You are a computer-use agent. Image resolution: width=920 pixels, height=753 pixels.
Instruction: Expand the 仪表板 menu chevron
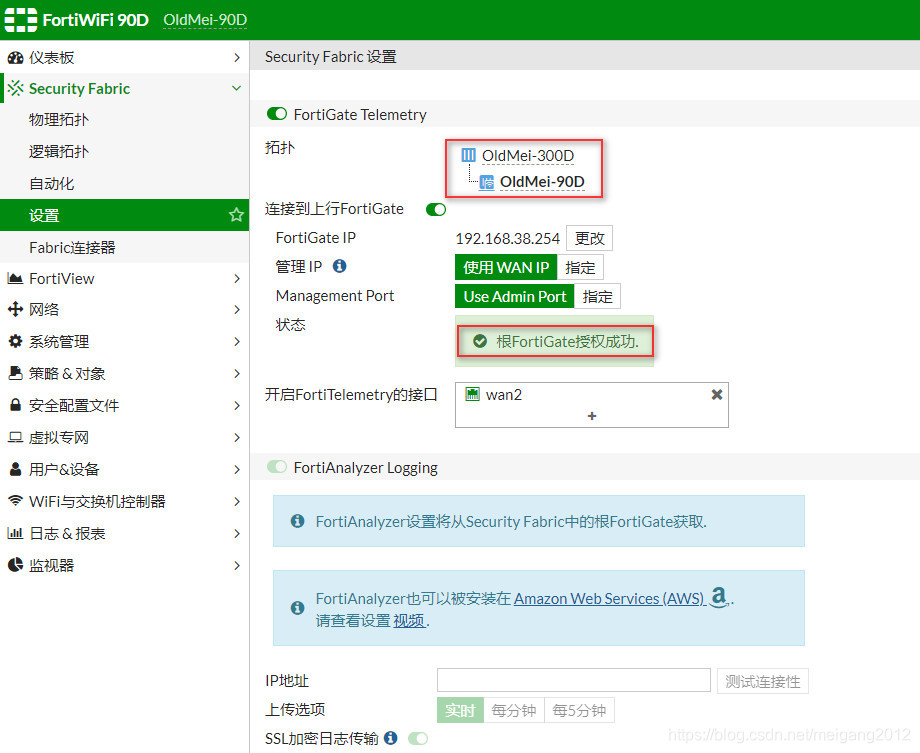[x=236, y=58]
